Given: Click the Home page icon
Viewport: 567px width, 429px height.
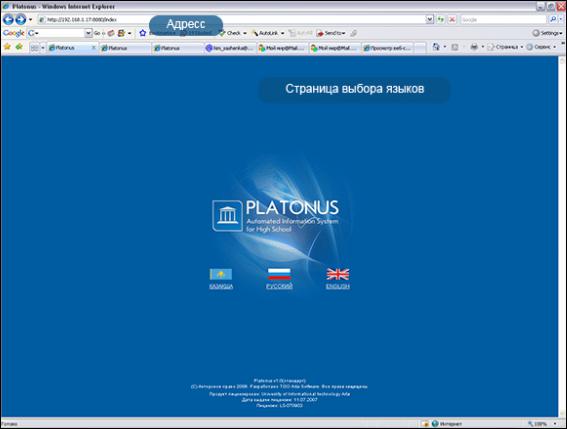Looking at the screenshot, I should pos(436,47).
